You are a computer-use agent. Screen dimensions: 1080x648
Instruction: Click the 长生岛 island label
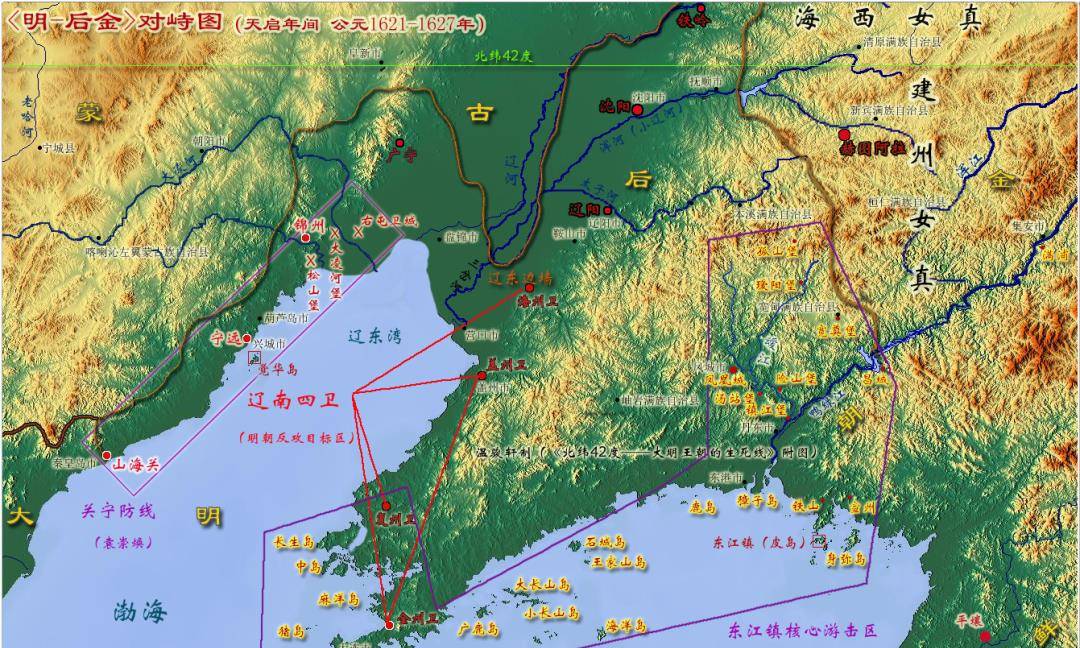pyautogui.click(x=294, y=543)
